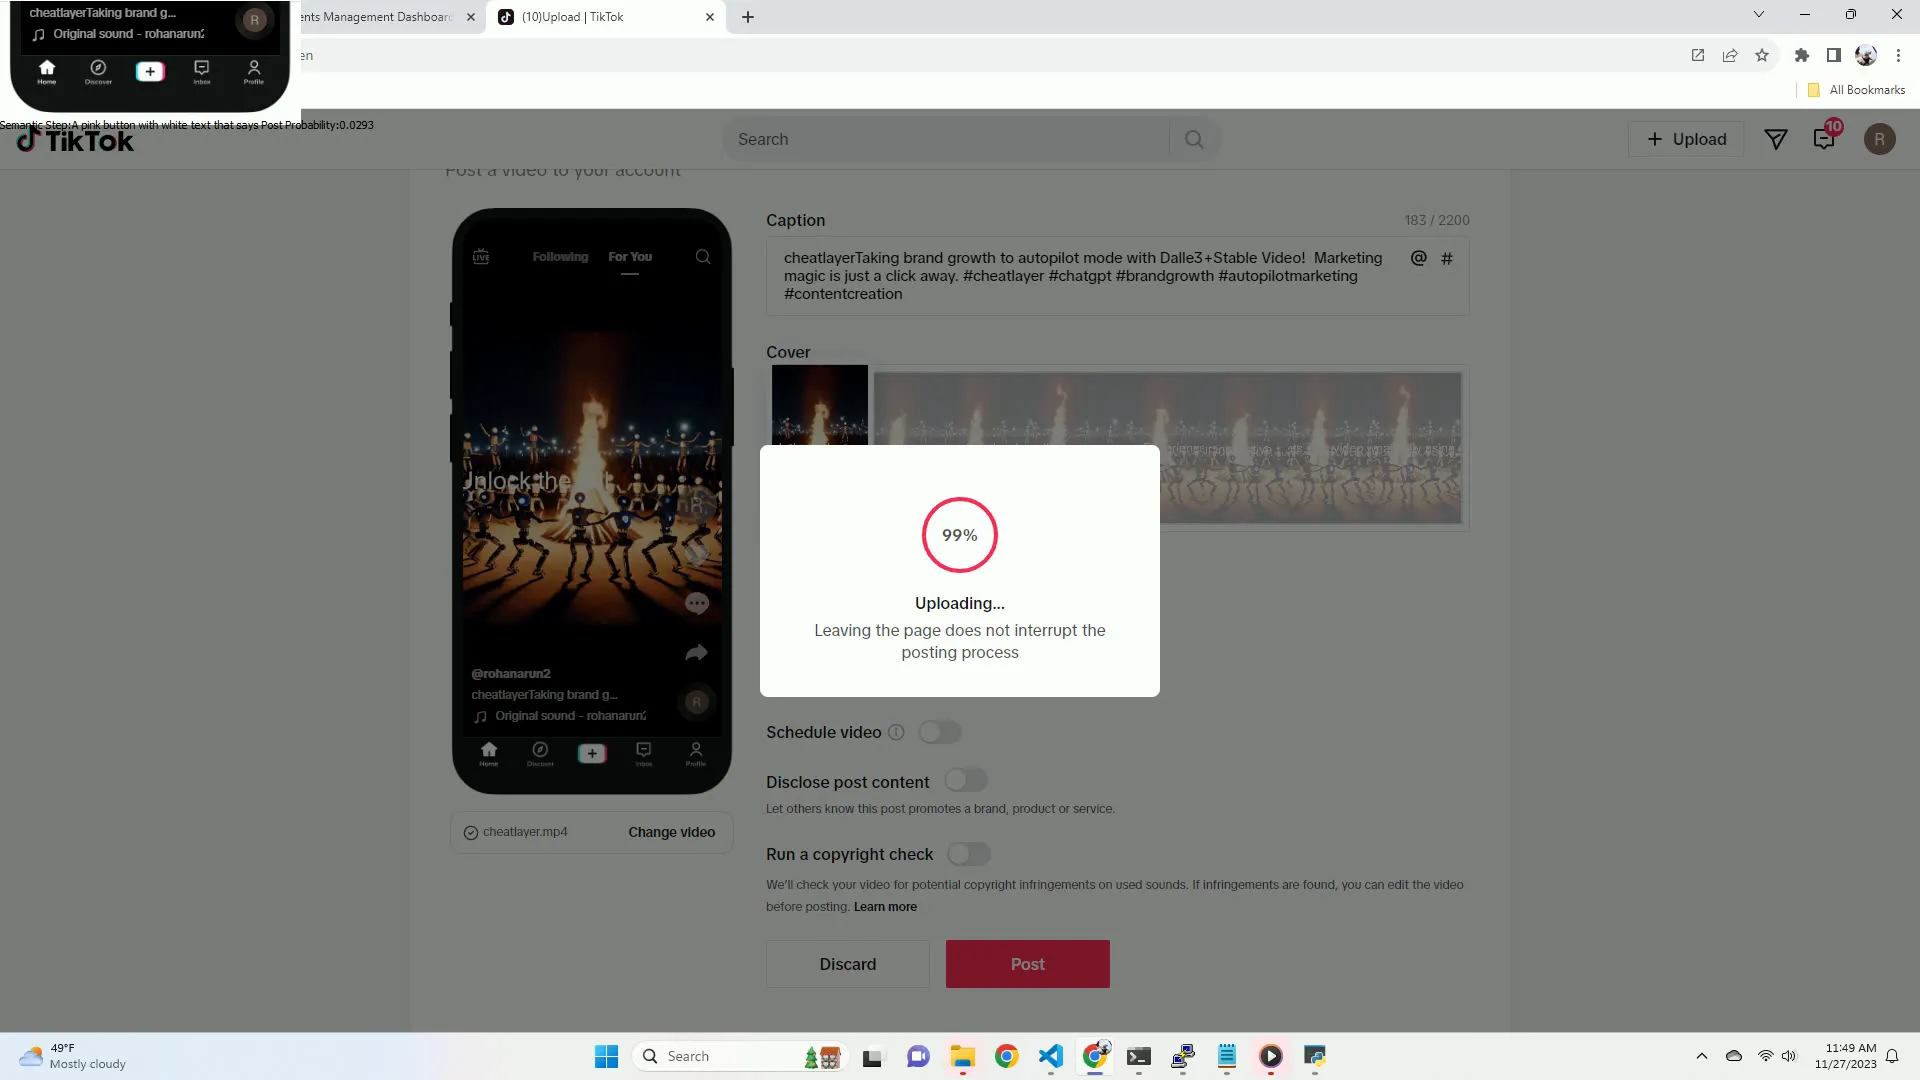Insert a mention with the @ icon
The width and height of the screenshot is (1920, 1080).
tap(1418, 258)
